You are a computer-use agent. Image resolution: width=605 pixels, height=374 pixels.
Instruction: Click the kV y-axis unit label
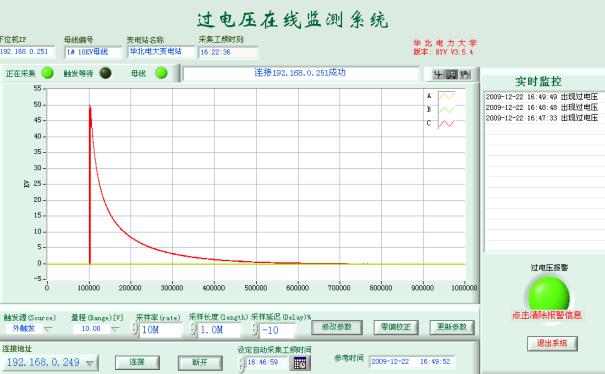pyautogui.click(x=27, y=184)
